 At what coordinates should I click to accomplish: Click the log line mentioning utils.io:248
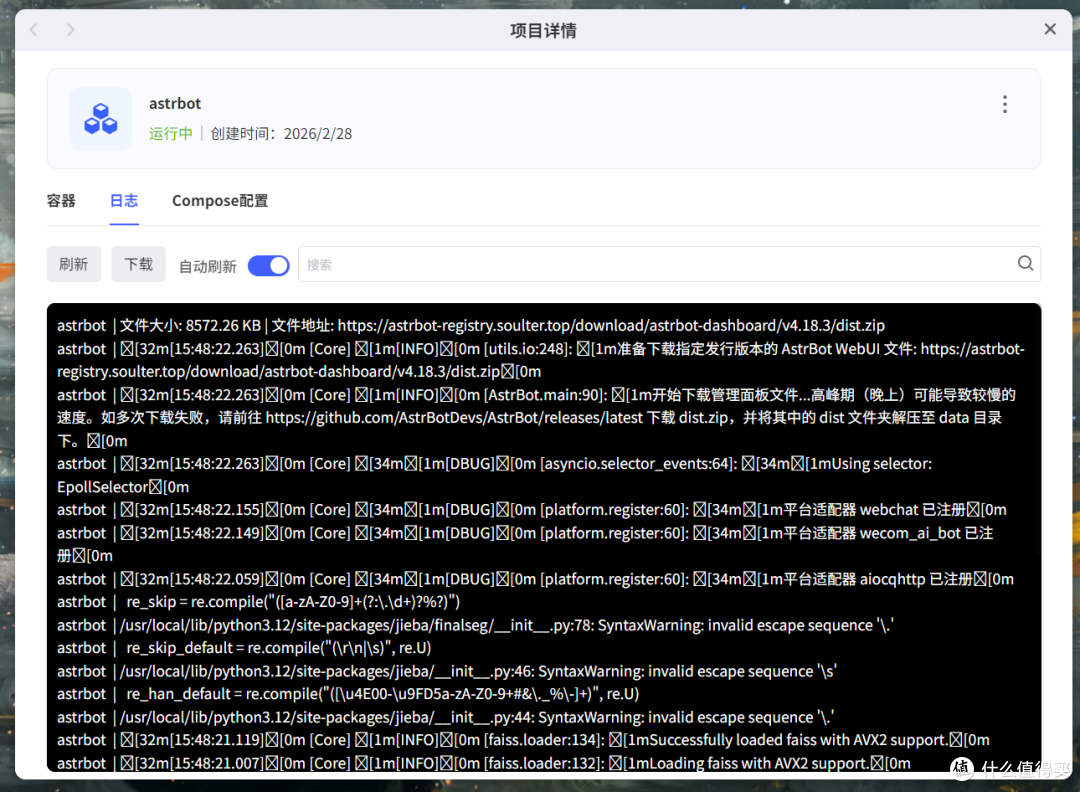541,360
